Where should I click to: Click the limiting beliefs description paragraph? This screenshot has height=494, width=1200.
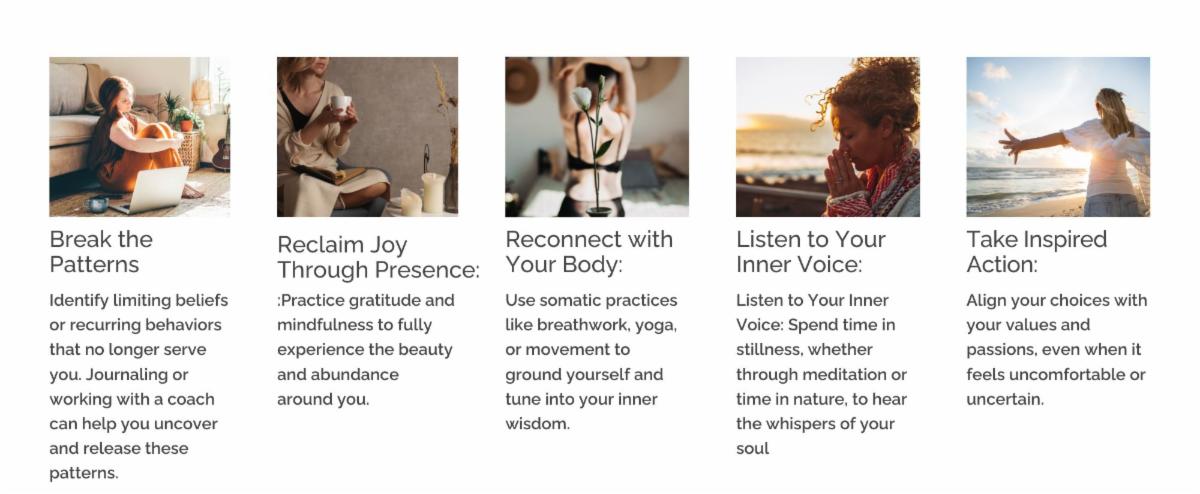pyautogui.click(x=139, y=386)
